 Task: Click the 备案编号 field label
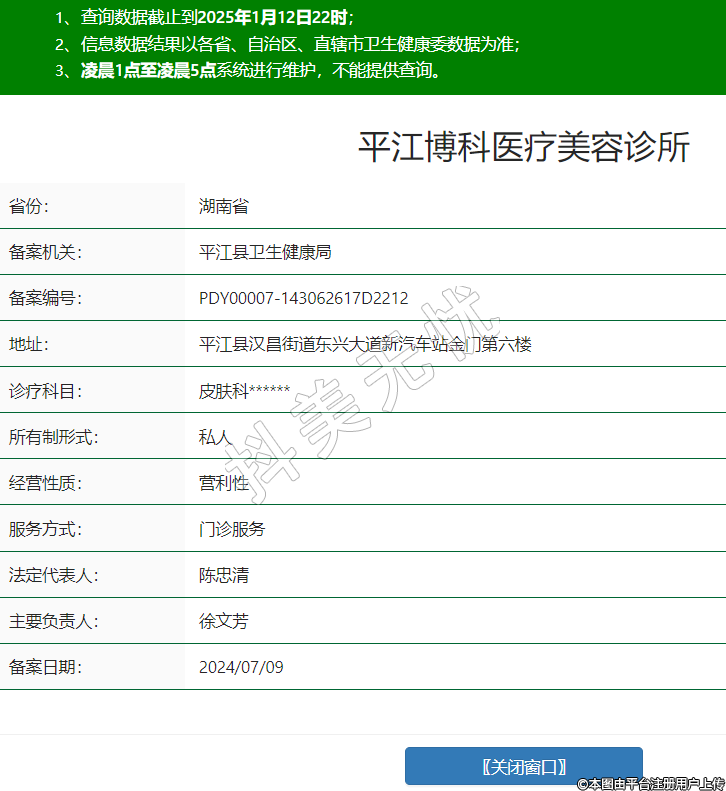pyautogui.click(x=45, y=298)
